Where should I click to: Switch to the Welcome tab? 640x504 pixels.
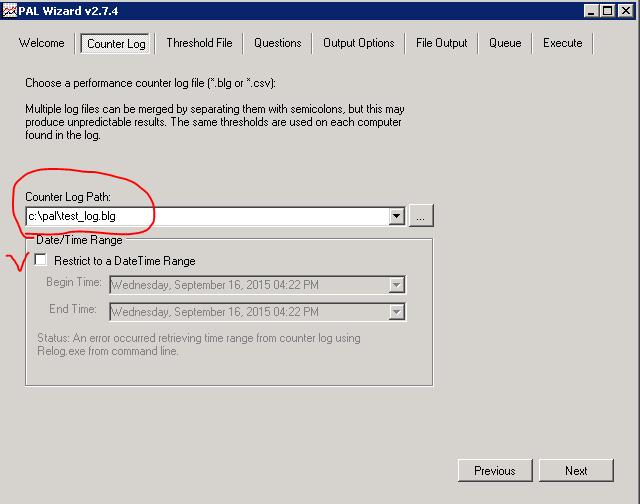pos(42,43)
